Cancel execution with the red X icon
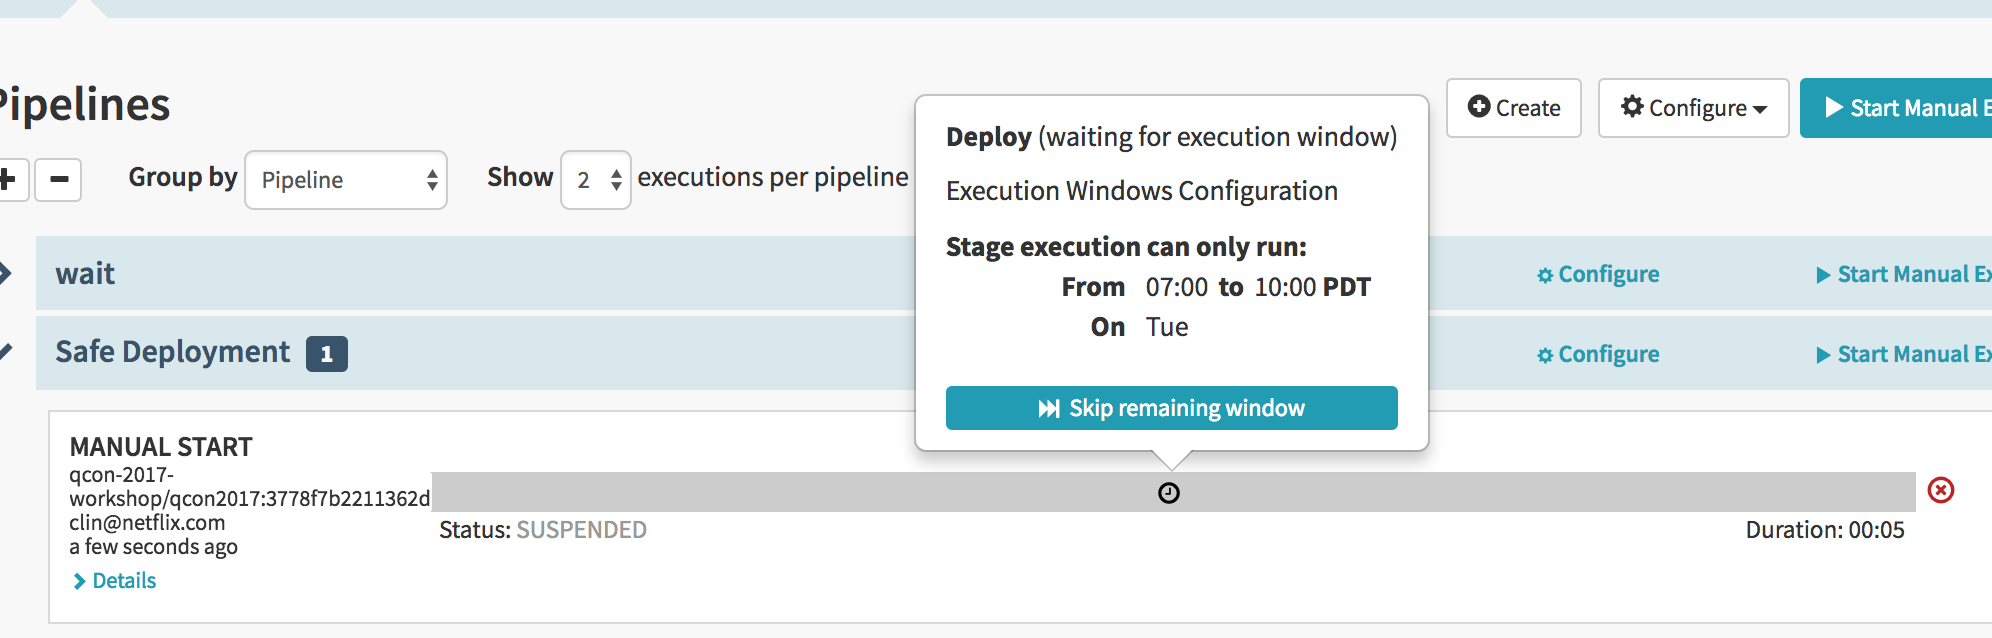 (x=1940, y=490)
